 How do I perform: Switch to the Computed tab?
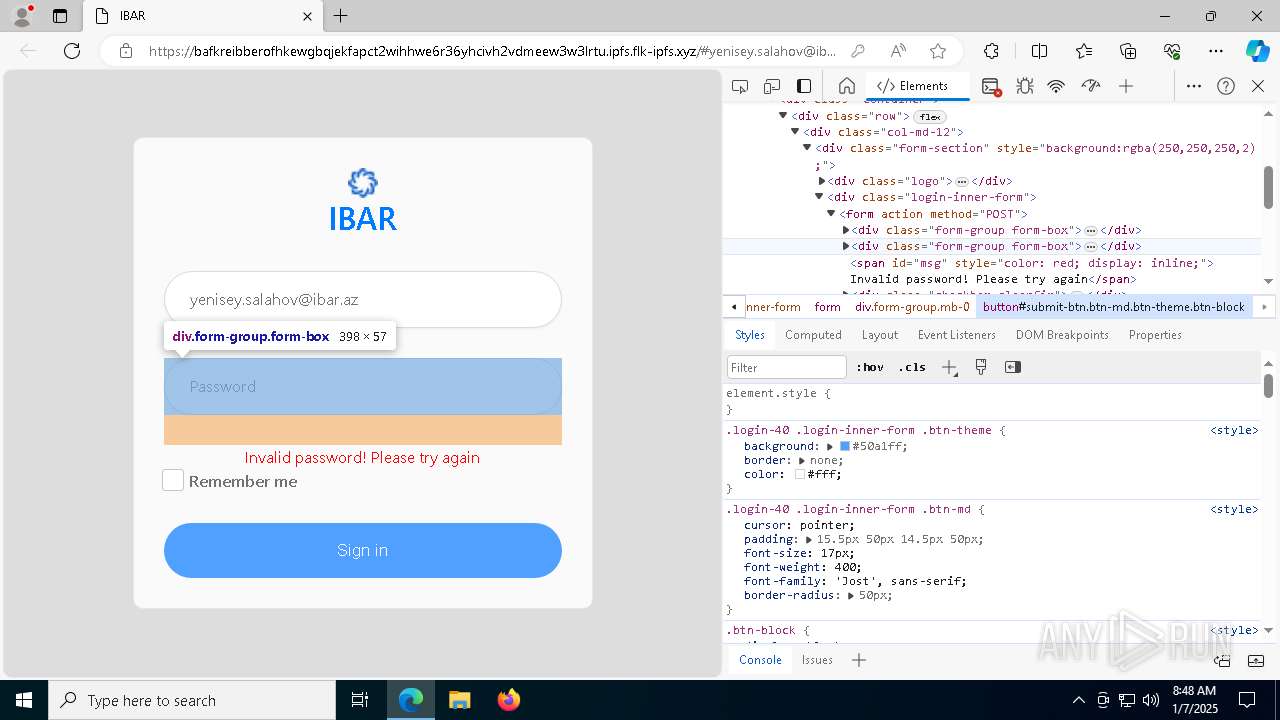click(x=813, y=335)
